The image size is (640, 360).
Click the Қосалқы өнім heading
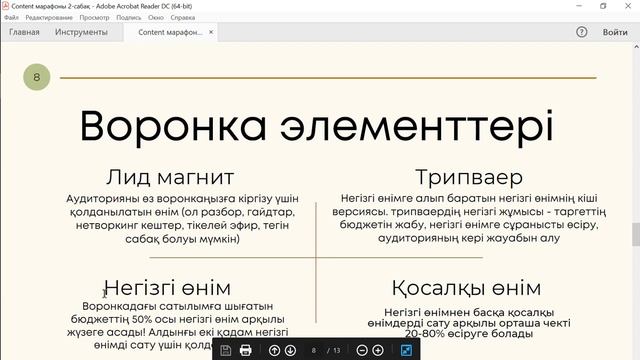467,288
